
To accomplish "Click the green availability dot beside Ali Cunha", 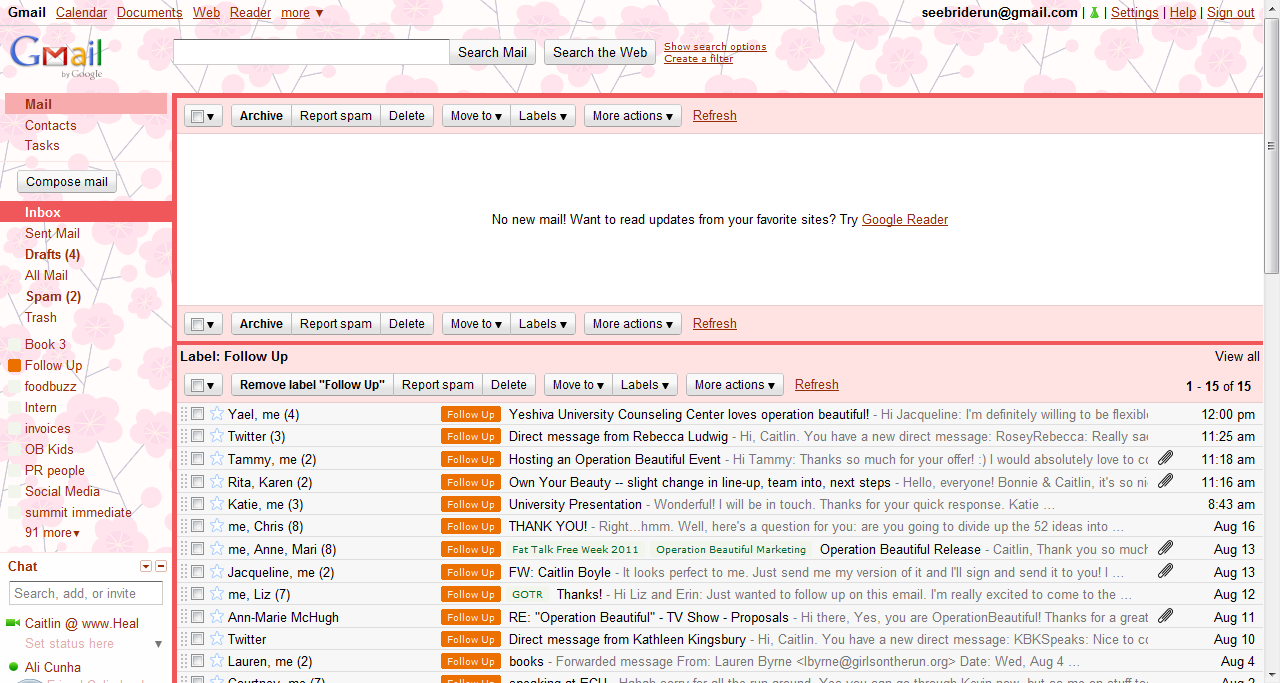I will click(13, 667).
